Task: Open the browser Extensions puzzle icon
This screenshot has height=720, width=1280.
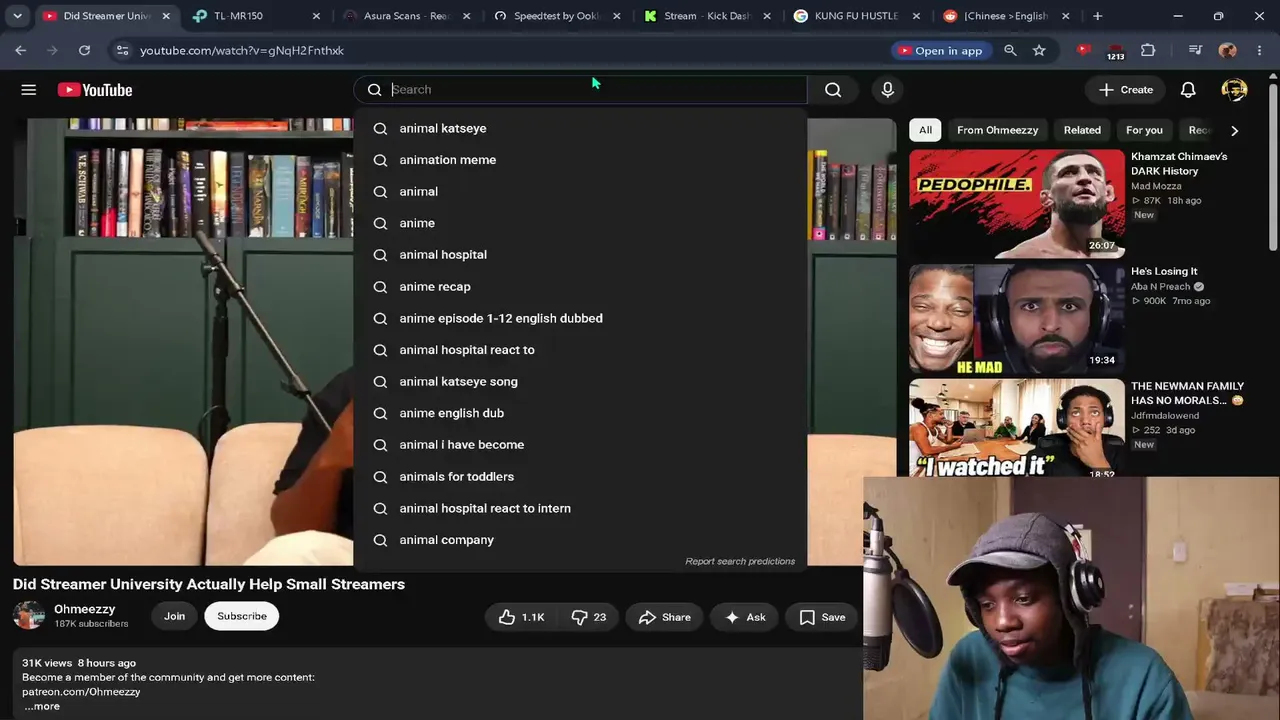Action: (x=1148, y=50)
